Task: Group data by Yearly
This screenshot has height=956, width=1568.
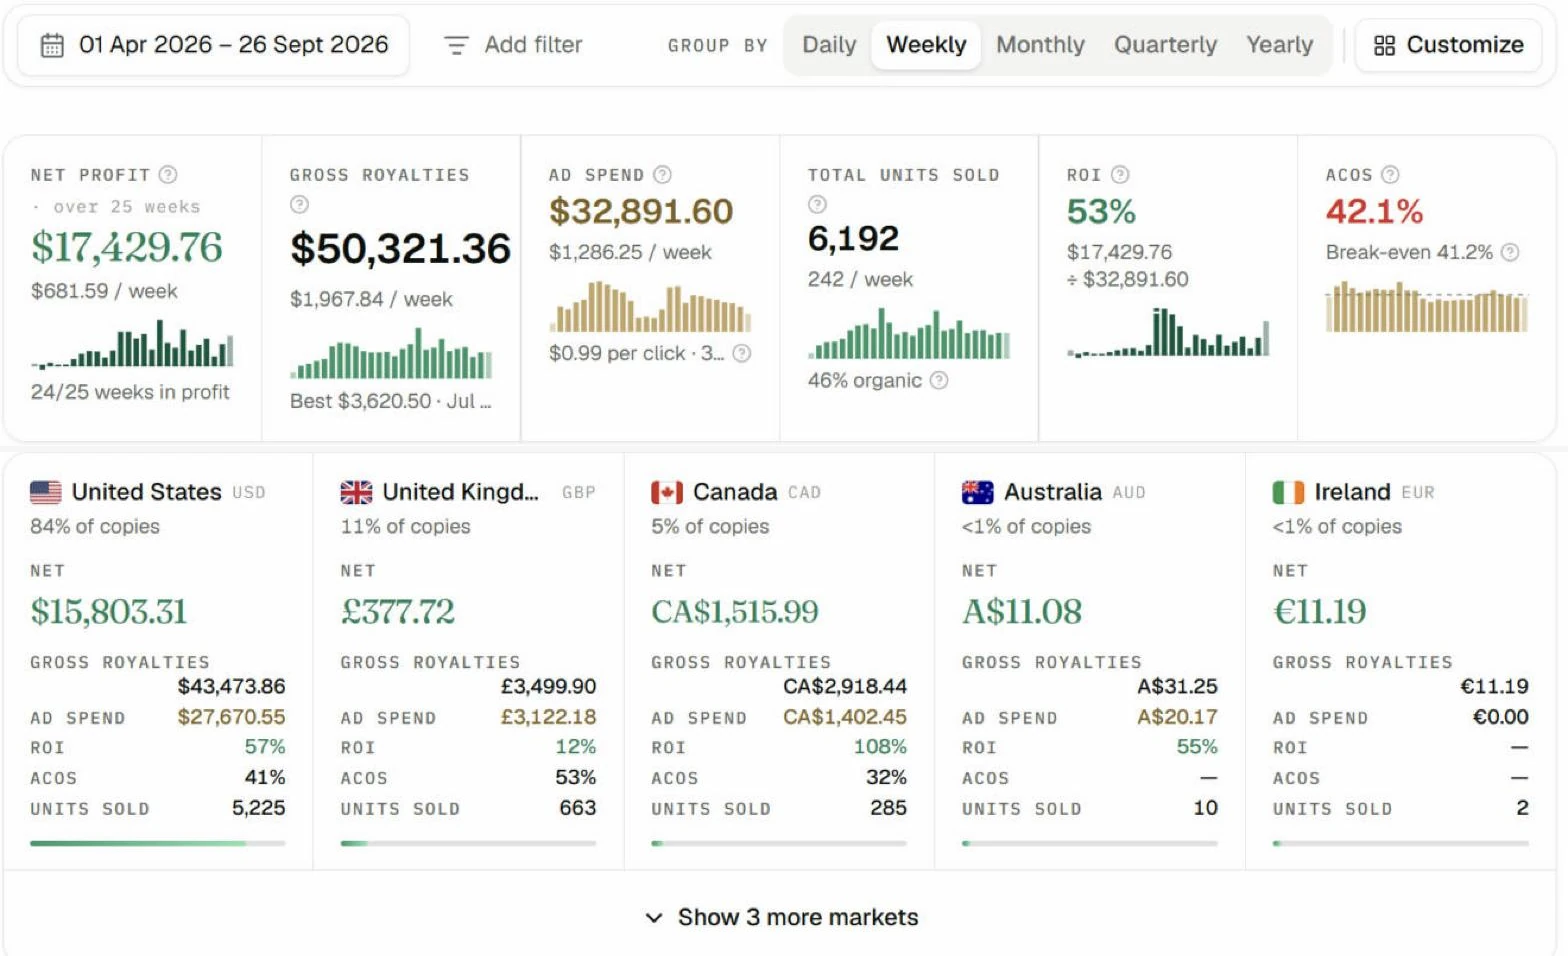Action: 1279,45
